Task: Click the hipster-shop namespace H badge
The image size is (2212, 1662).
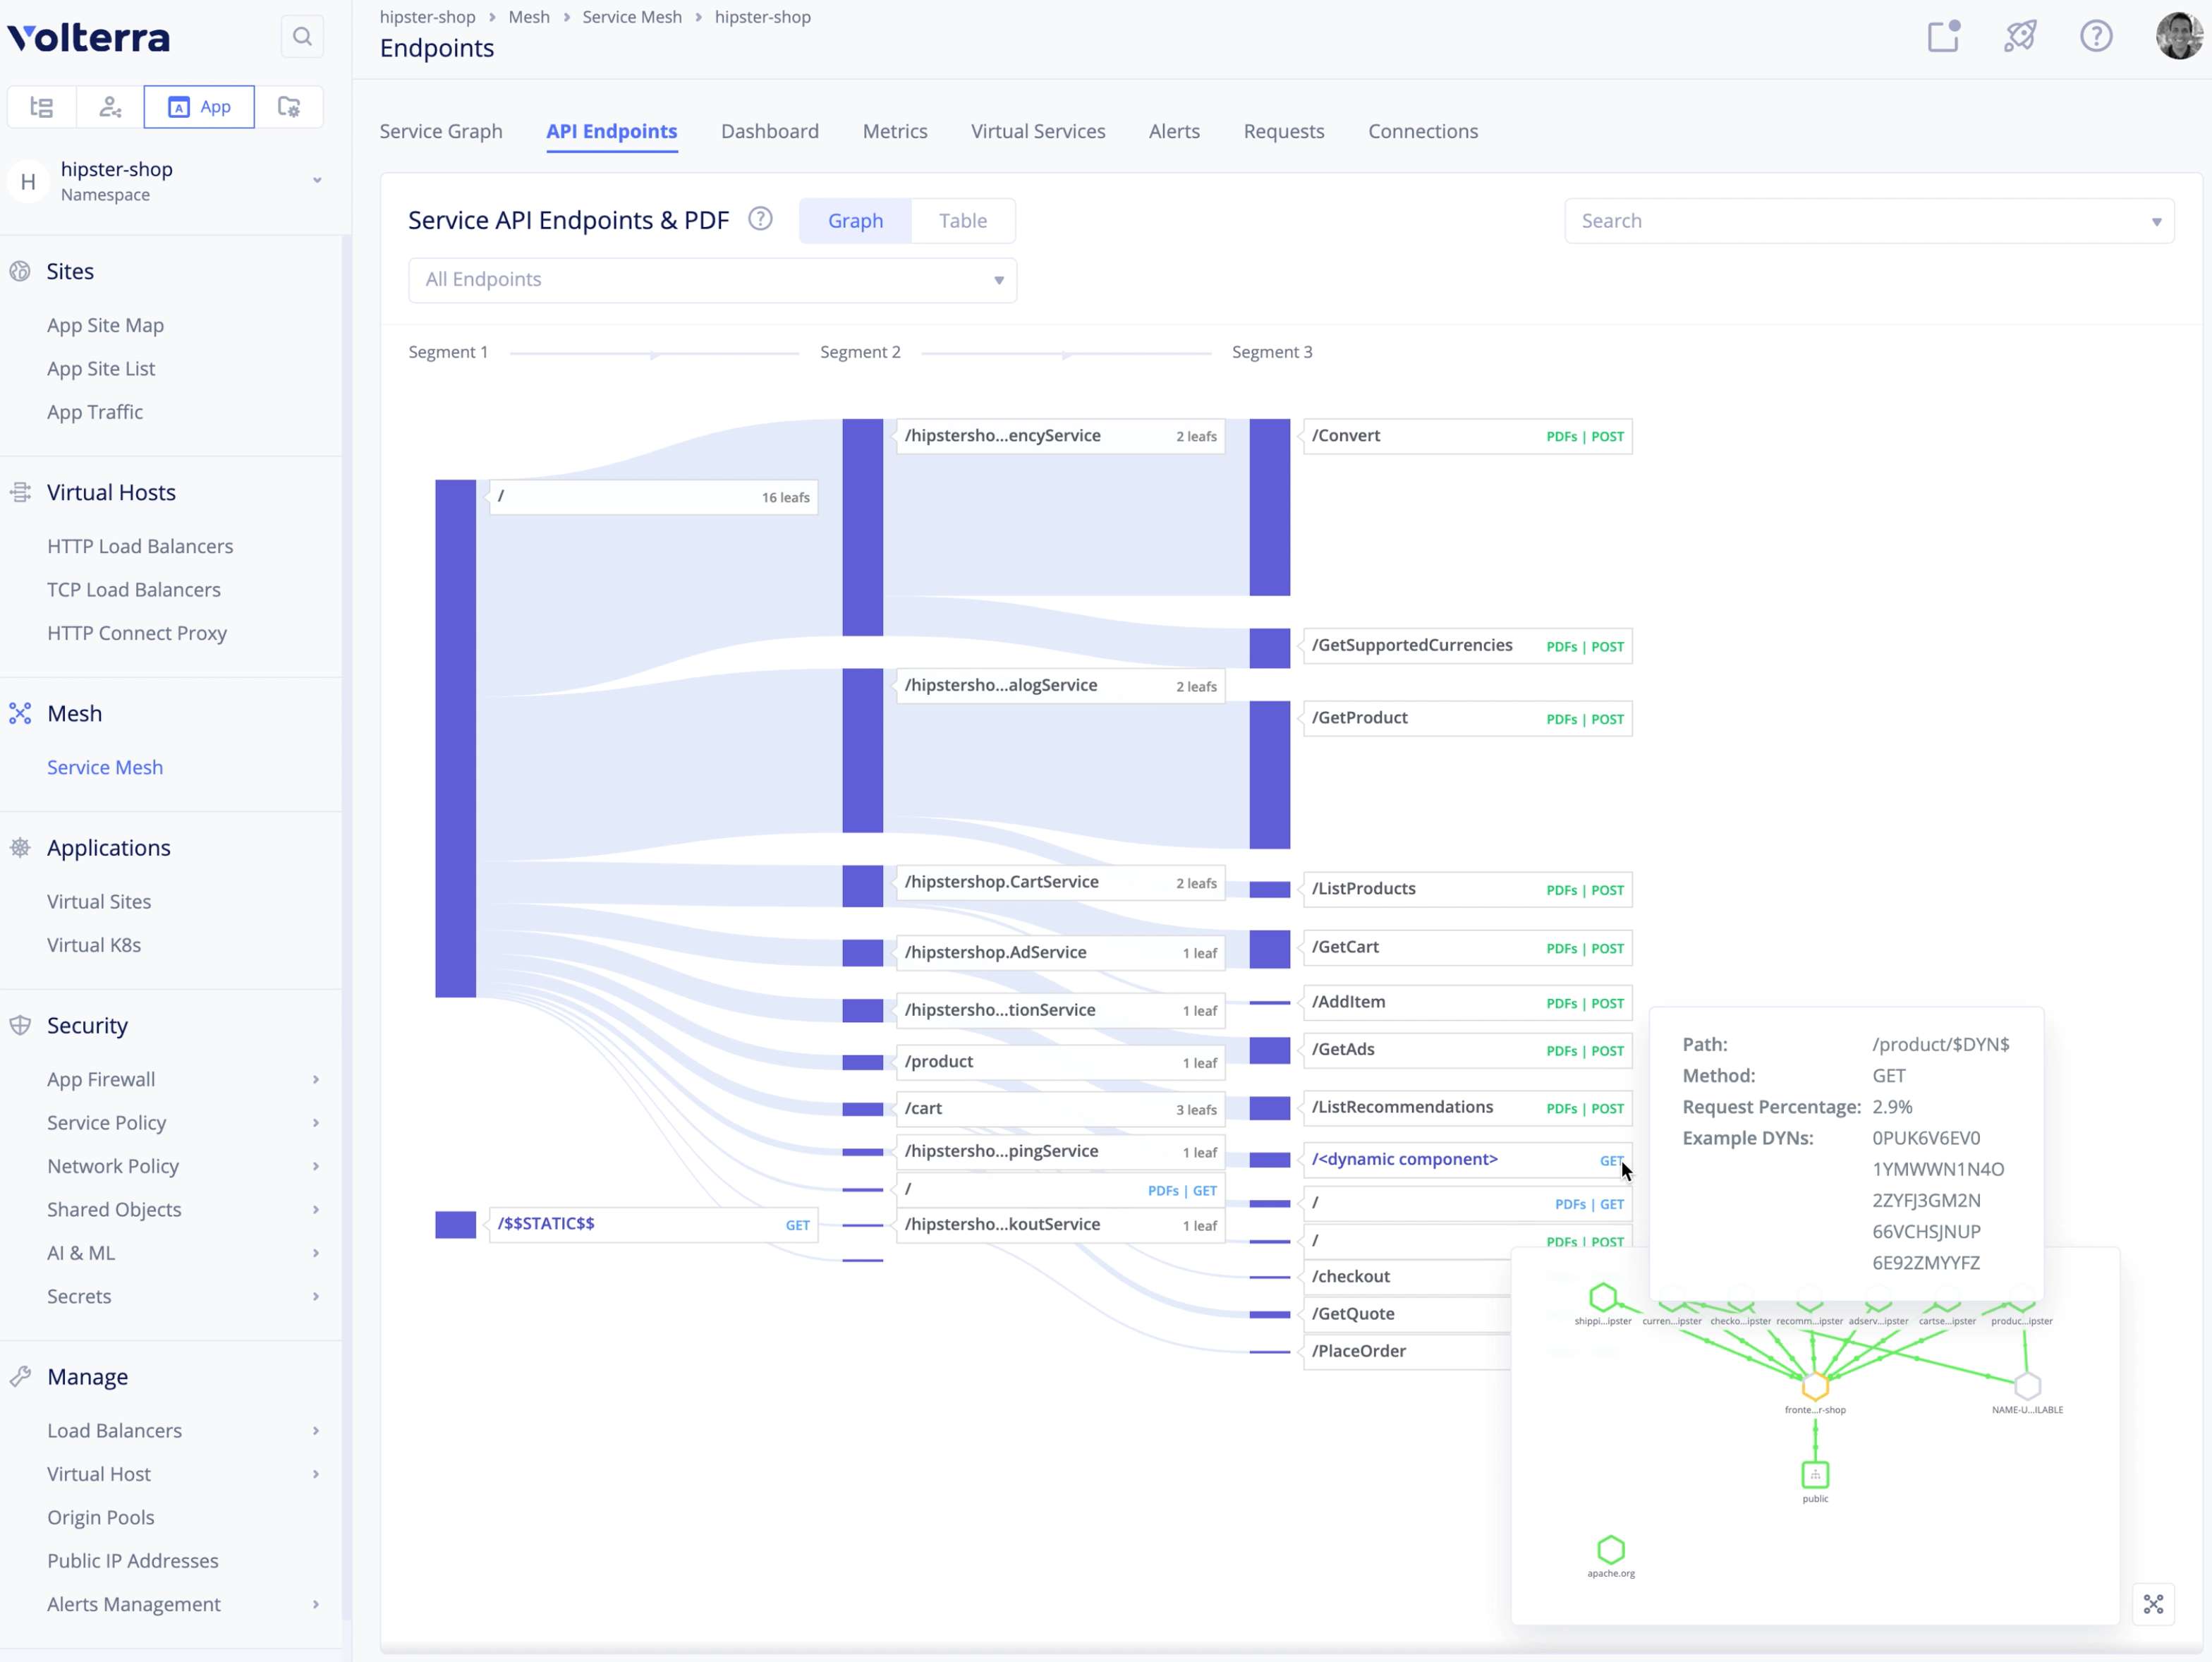Action: [x=28, y=181]
